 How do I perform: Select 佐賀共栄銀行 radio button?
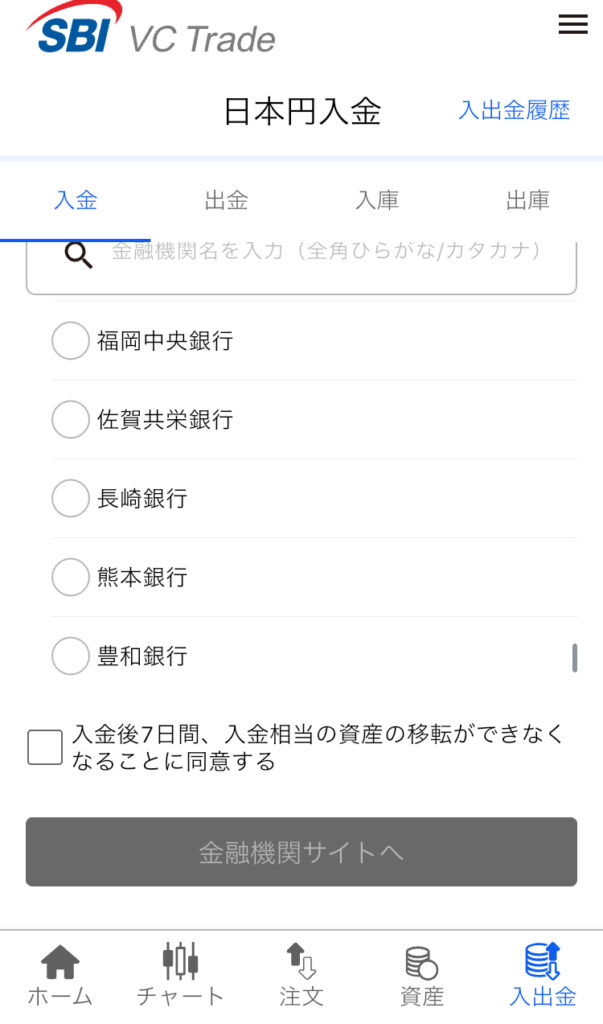[x=70, y=419]
